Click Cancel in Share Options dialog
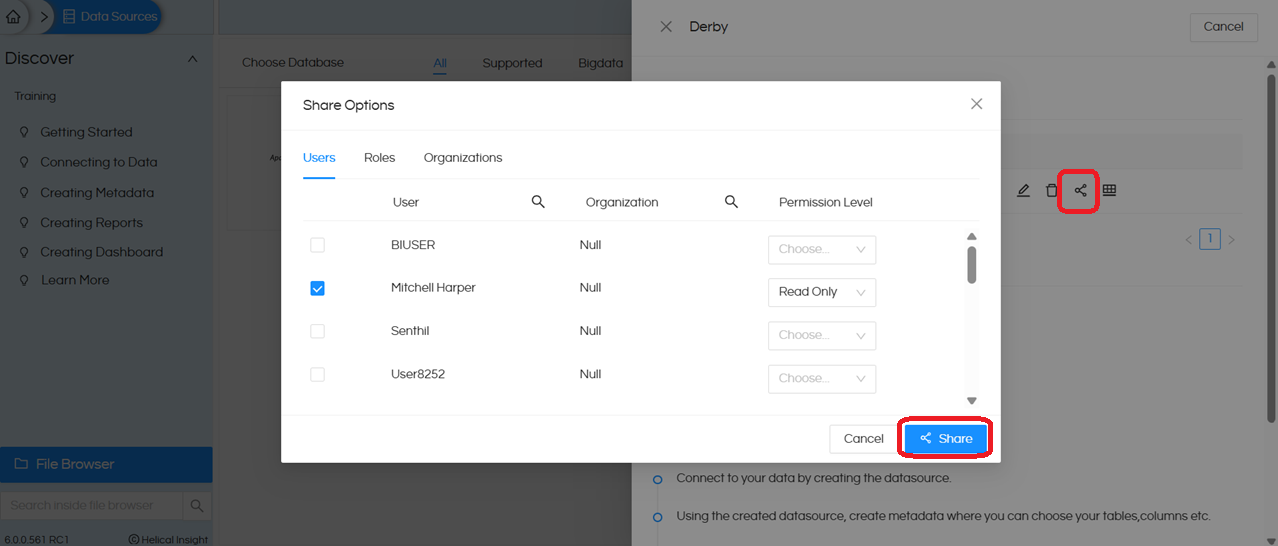The image size is (1278, 546). [863, 439]
